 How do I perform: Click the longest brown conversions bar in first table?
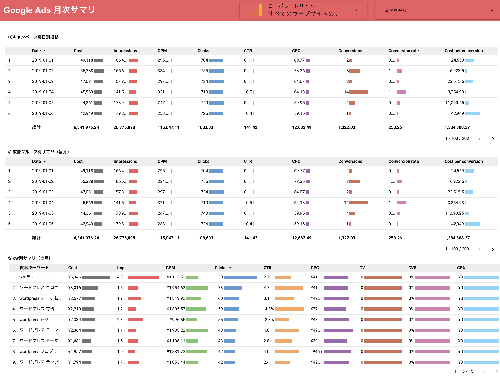click(358, 92)
